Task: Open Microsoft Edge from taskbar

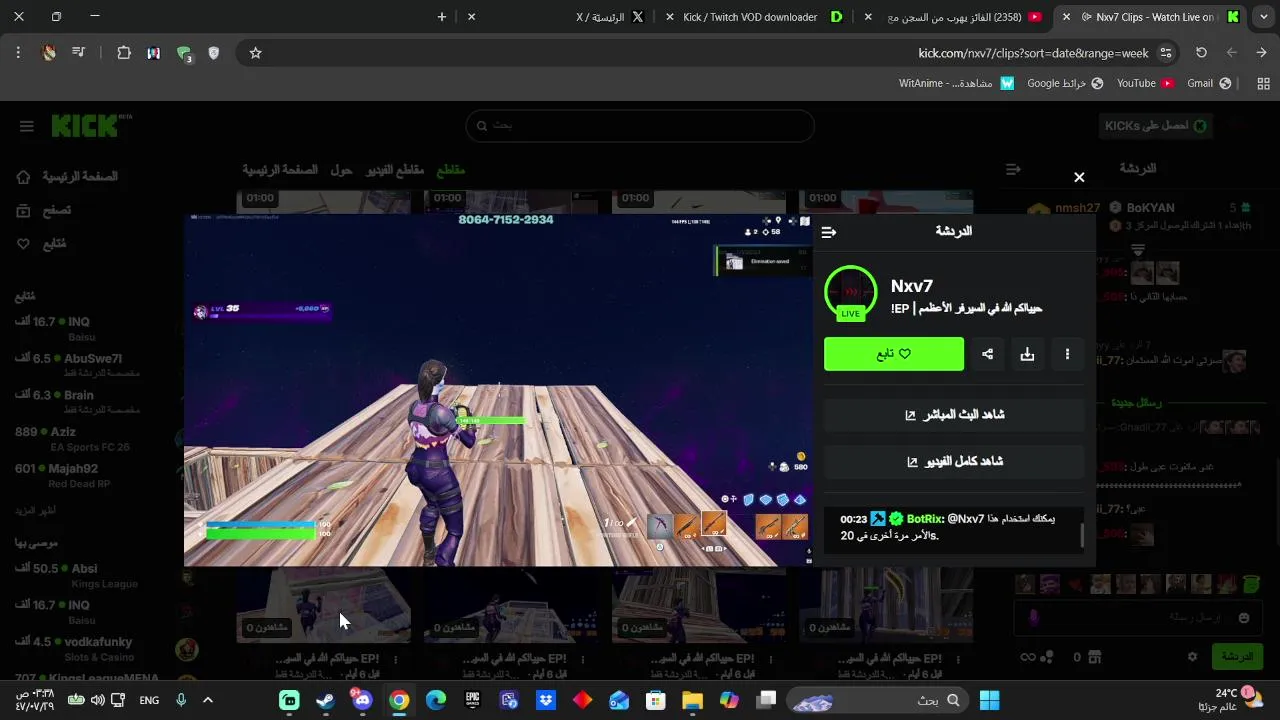Action: click(436, 700)
